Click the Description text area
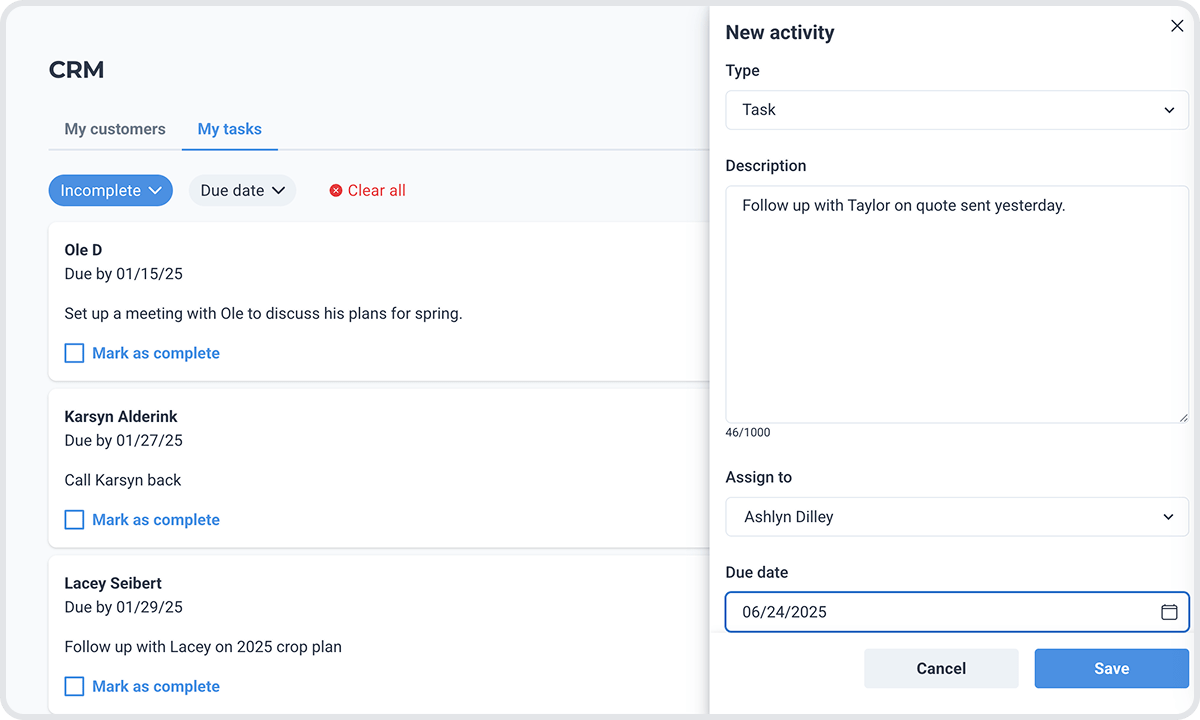The width and height of the screenshot is (1200, 720). click(957, 300)
